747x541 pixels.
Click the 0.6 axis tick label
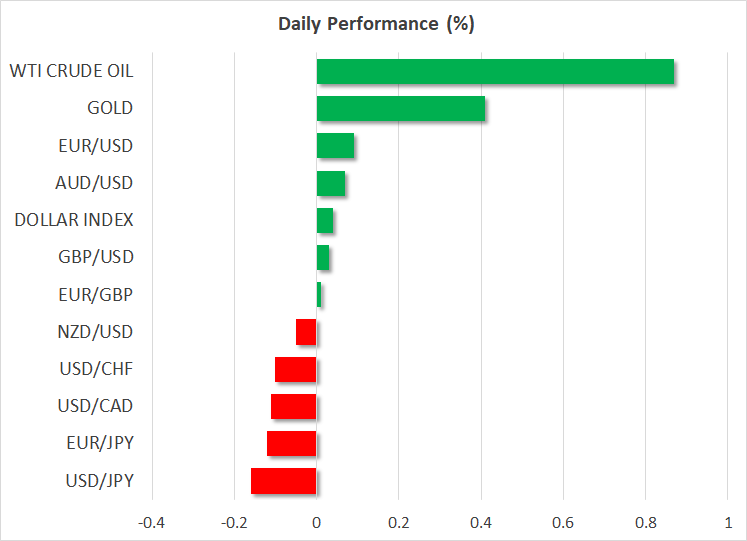pyautogui.click(x=563, y=523)
